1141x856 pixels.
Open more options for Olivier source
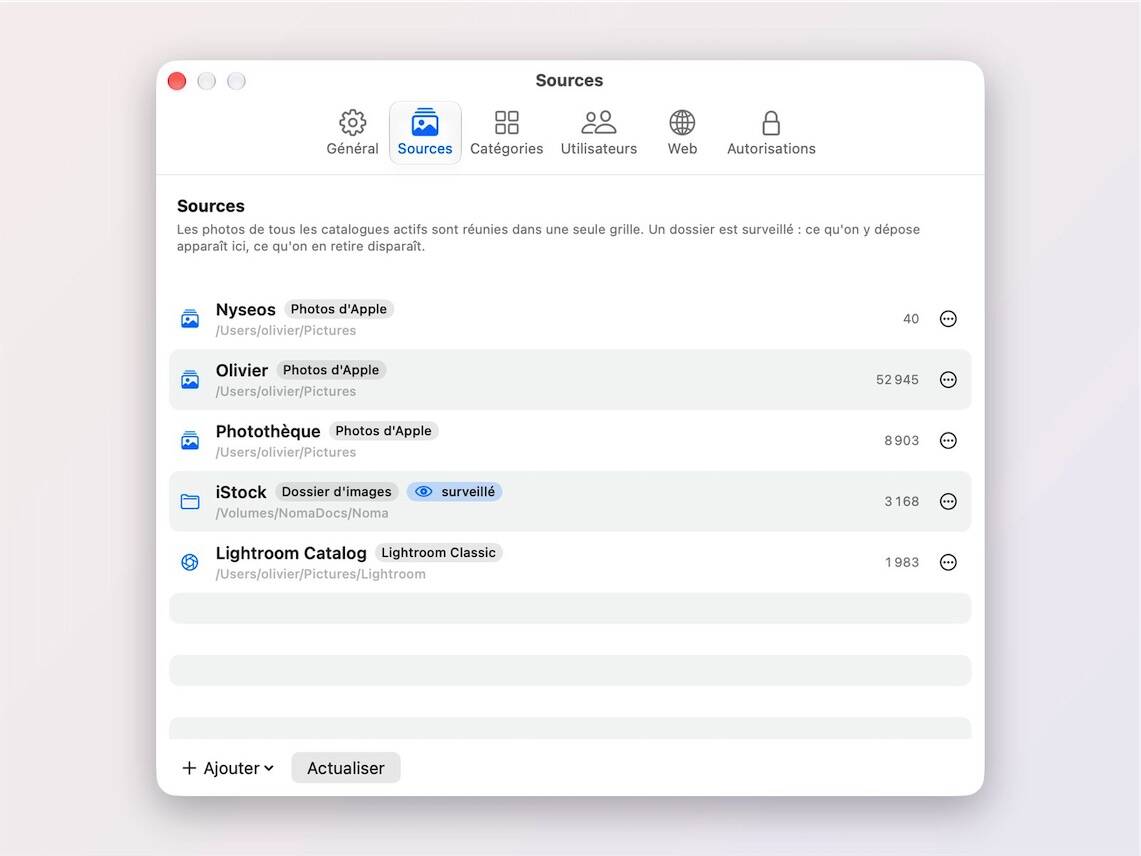[x=948, y=380]
